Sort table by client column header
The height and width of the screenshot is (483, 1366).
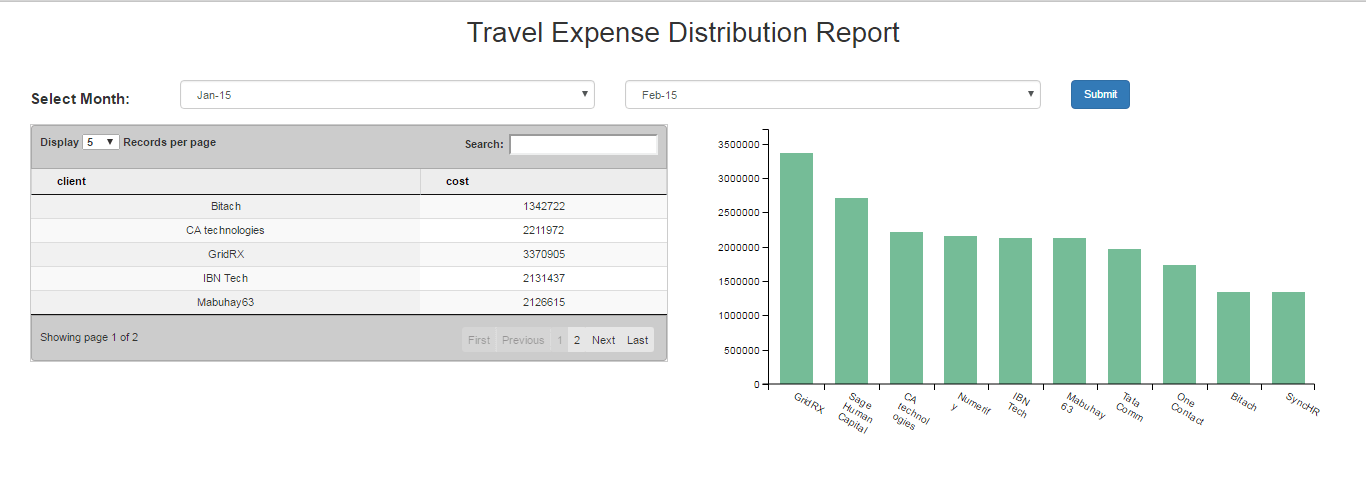(226, 181)
